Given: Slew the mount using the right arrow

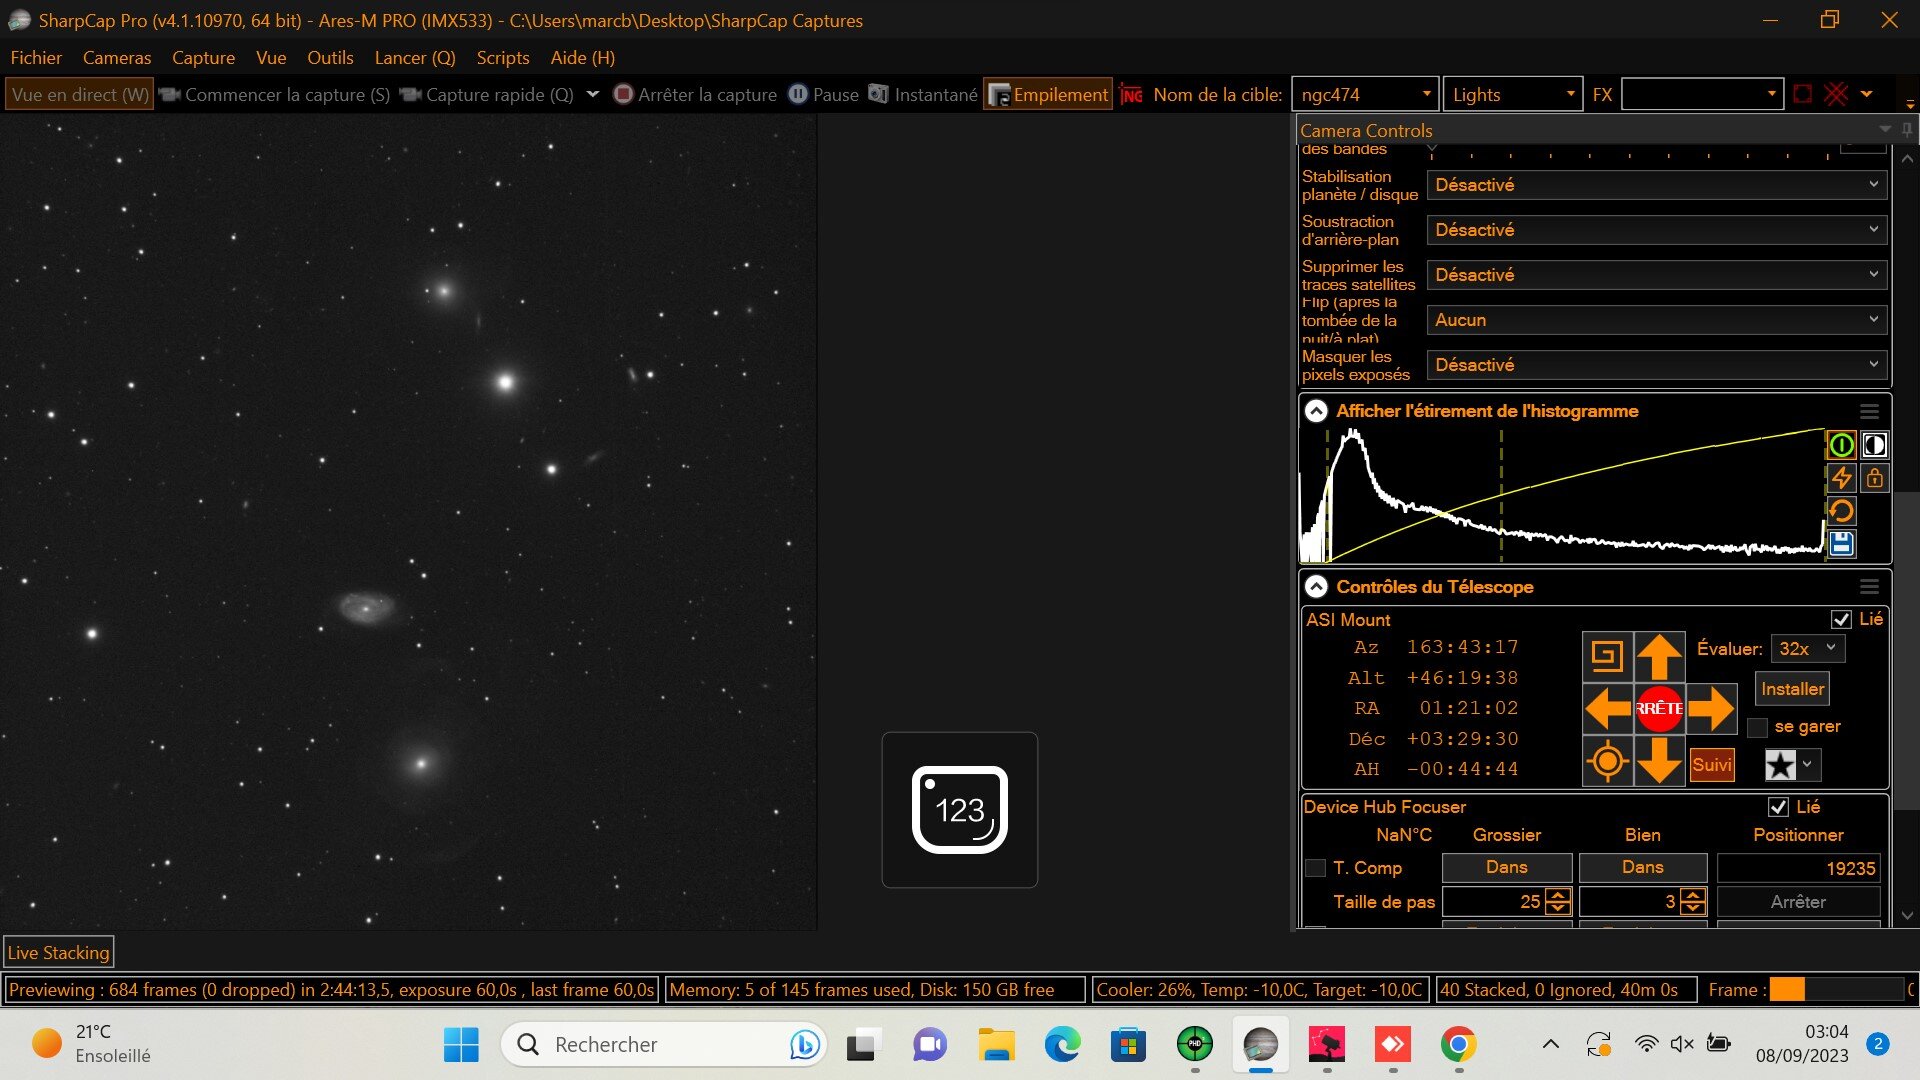Looking at the screenshot, I should coord(1711,708).
